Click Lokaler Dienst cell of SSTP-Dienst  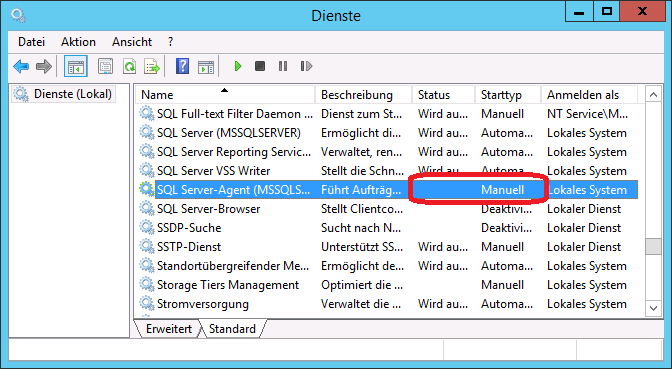click(x=584, y=246)
